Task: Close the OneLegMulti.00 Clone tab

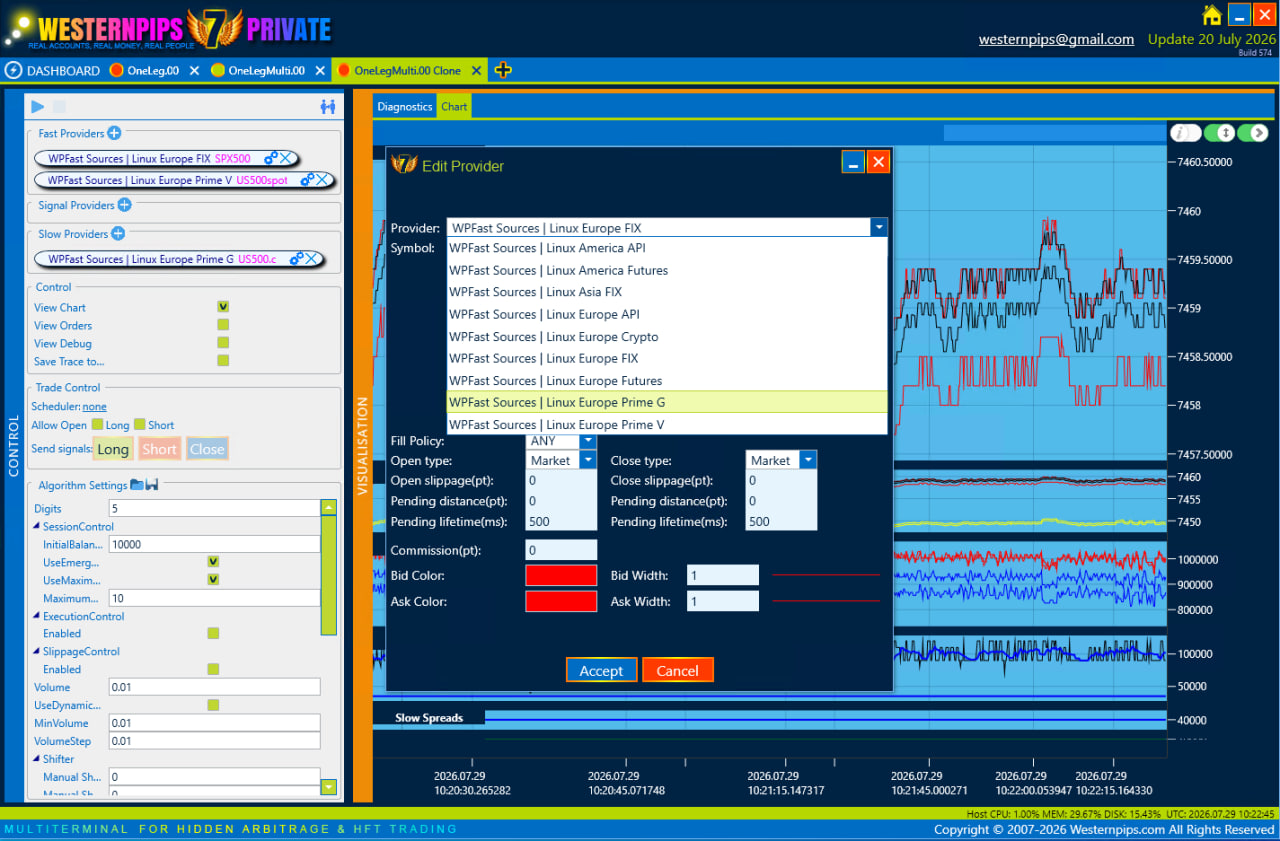Action: pos(476,71)
